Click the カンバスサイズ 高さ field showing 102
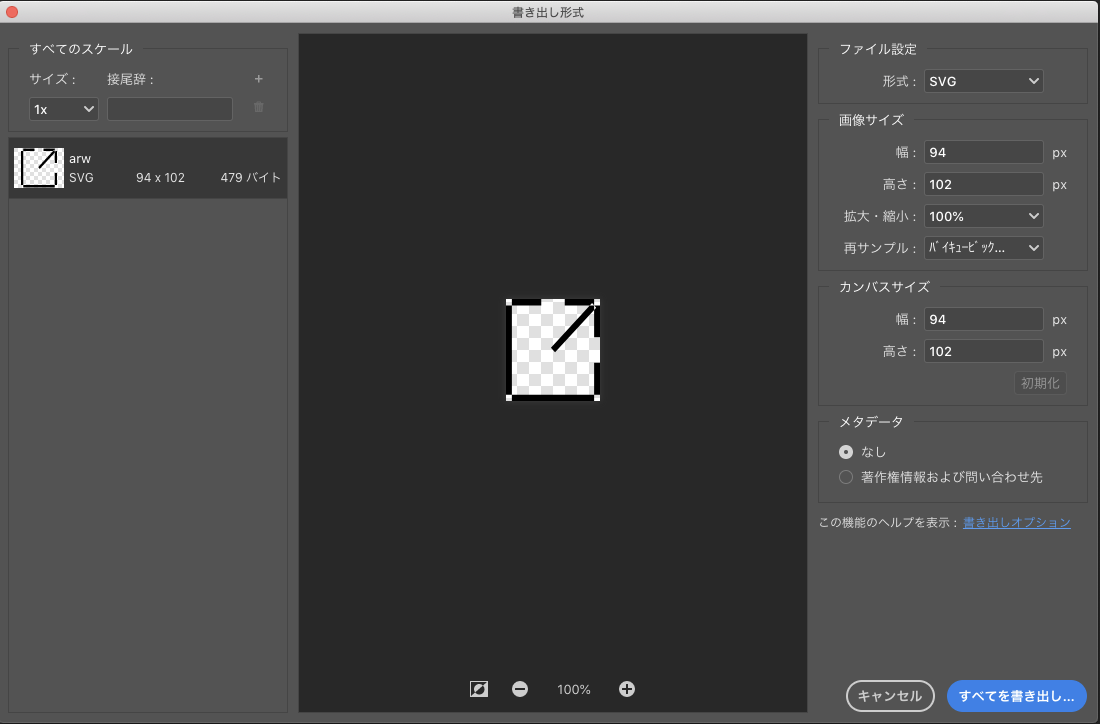Viewport: 1100px width, 724px height. [982, 351]
